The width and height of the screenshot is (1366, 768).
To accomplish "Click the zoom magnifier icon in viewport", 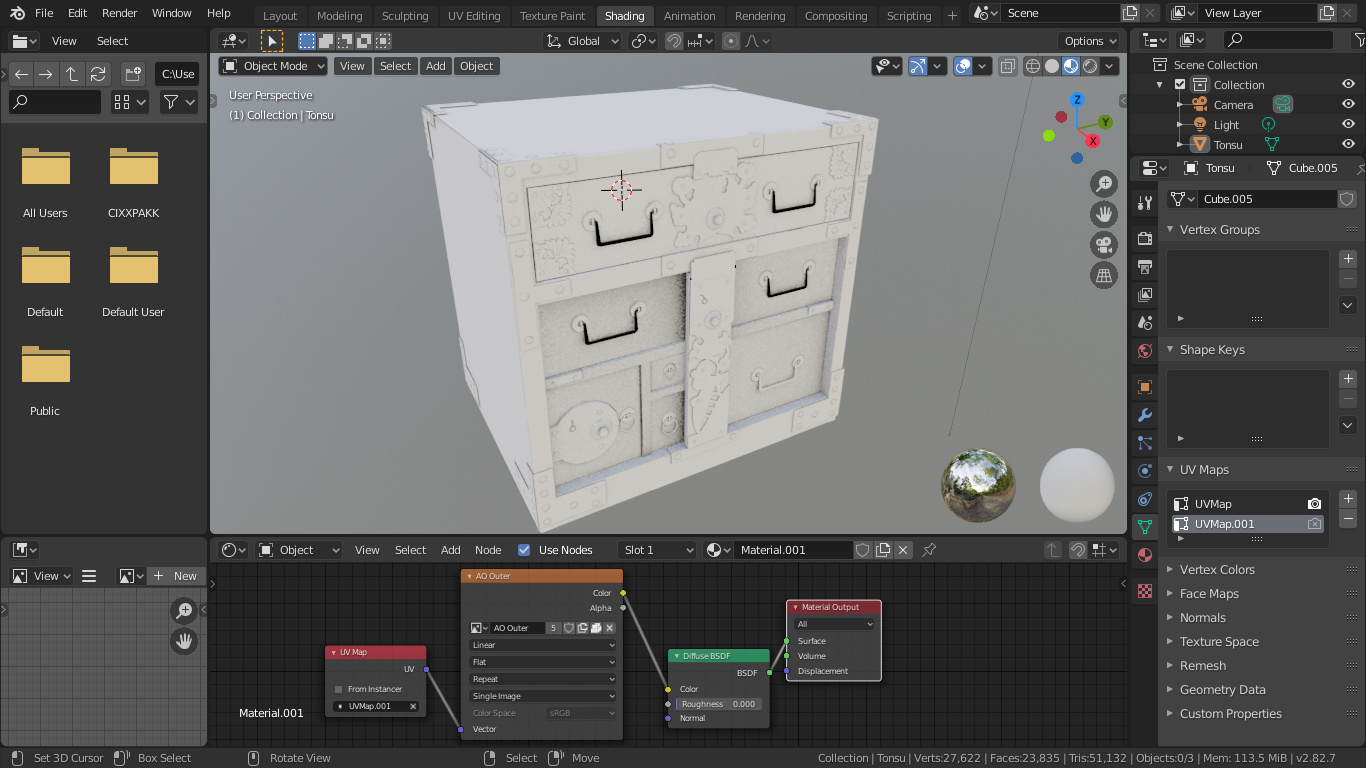I will coord(1104,183).
